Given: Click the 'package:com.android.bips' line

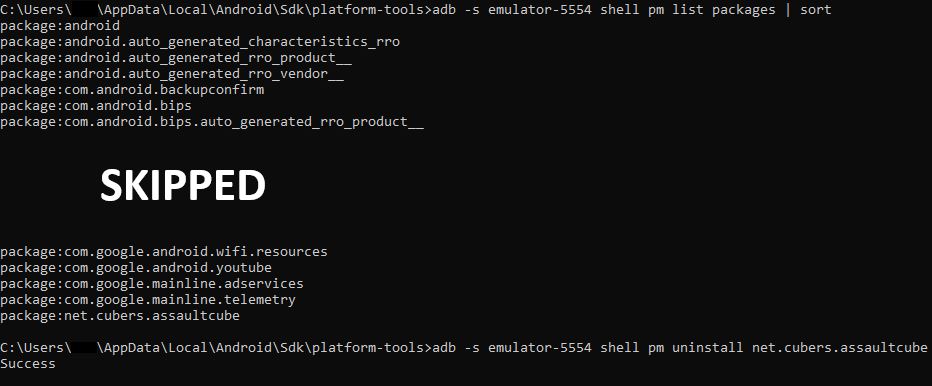Looking at the screenshot, I should [x=96, y=106].
